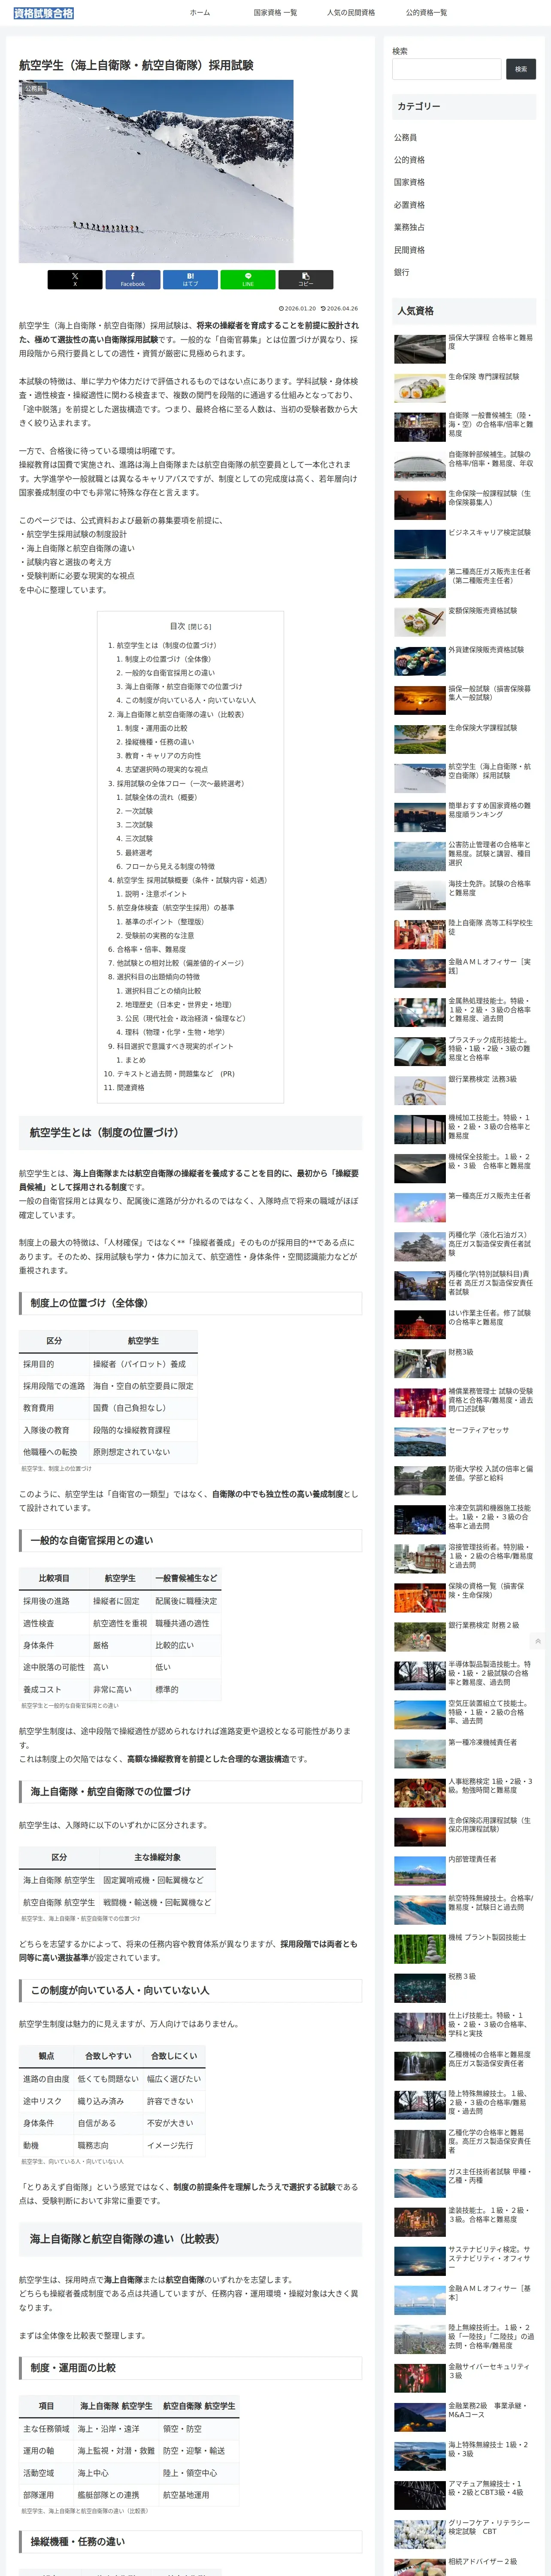Jump to 選択科目の出題傾向の特徴 in contents
Screen dimensions: 551x2576
pos(158,977)
